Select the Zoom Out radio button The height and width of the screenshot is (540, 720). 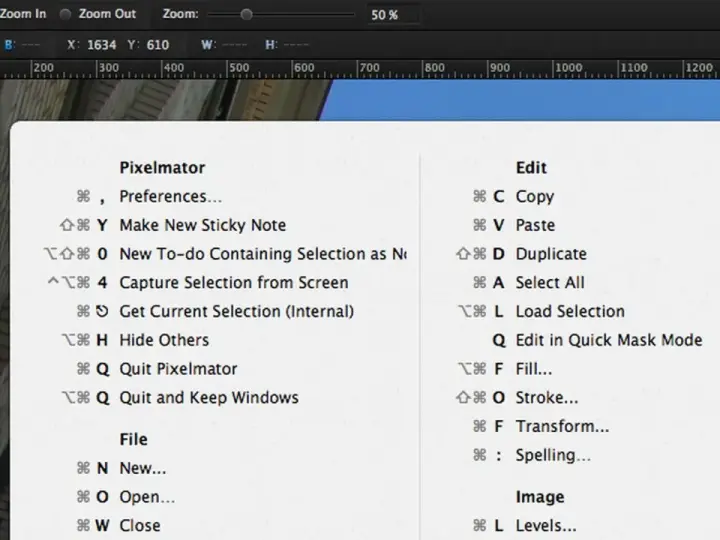pyautogui.click(x=66, y=15)
